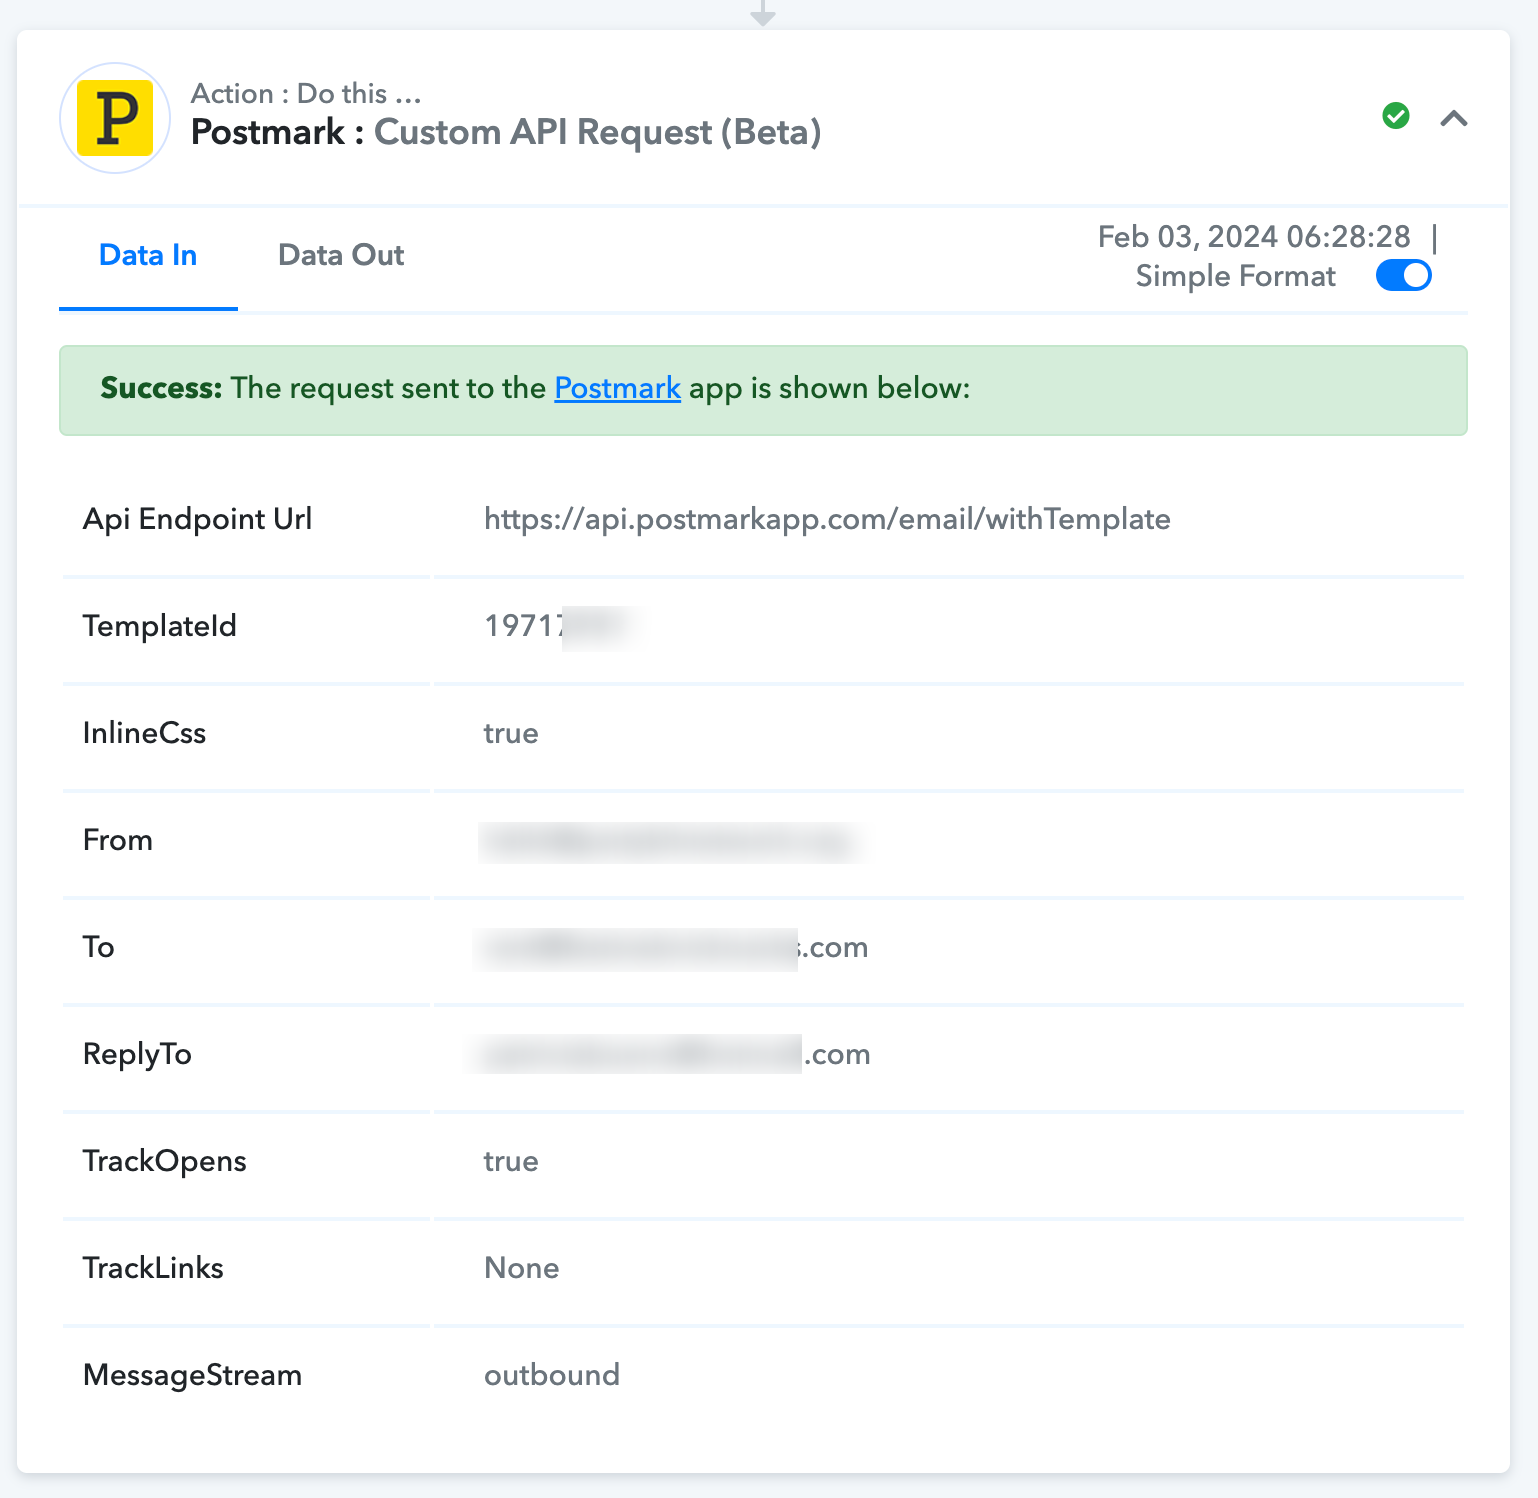
Task: Collapse the Postmark action step chevron
Action: point(1454,119)
